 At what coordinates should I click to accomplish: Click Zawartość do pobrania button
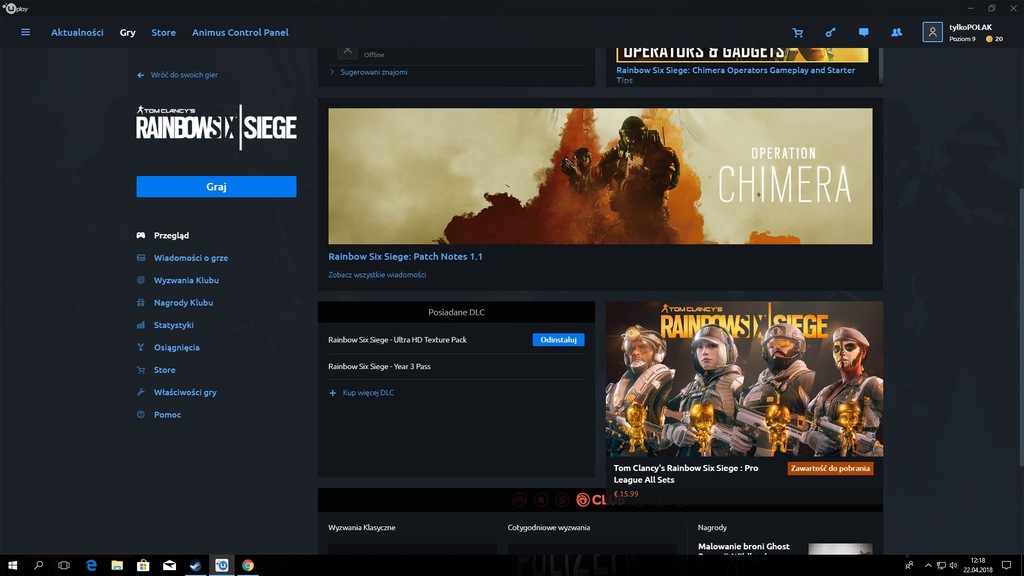pyautogui.click(x=830, y=468)
